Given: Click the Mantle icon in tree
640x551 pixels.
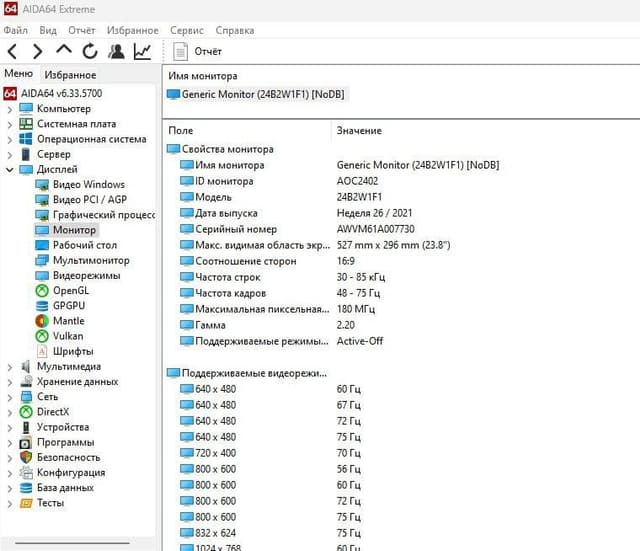Looking at the screenshot, I should click(42, 321).
